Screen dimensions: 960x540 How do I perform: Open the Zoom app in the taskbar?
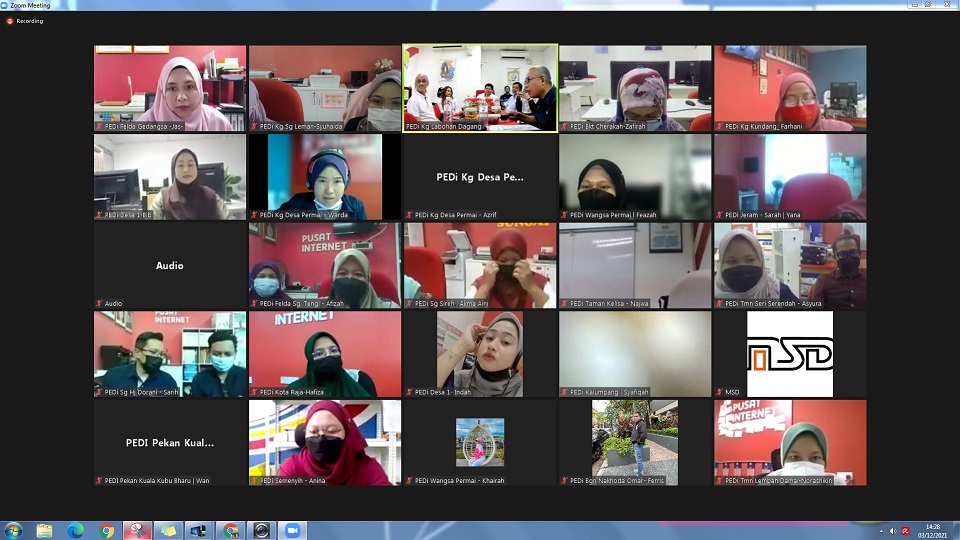293,530
